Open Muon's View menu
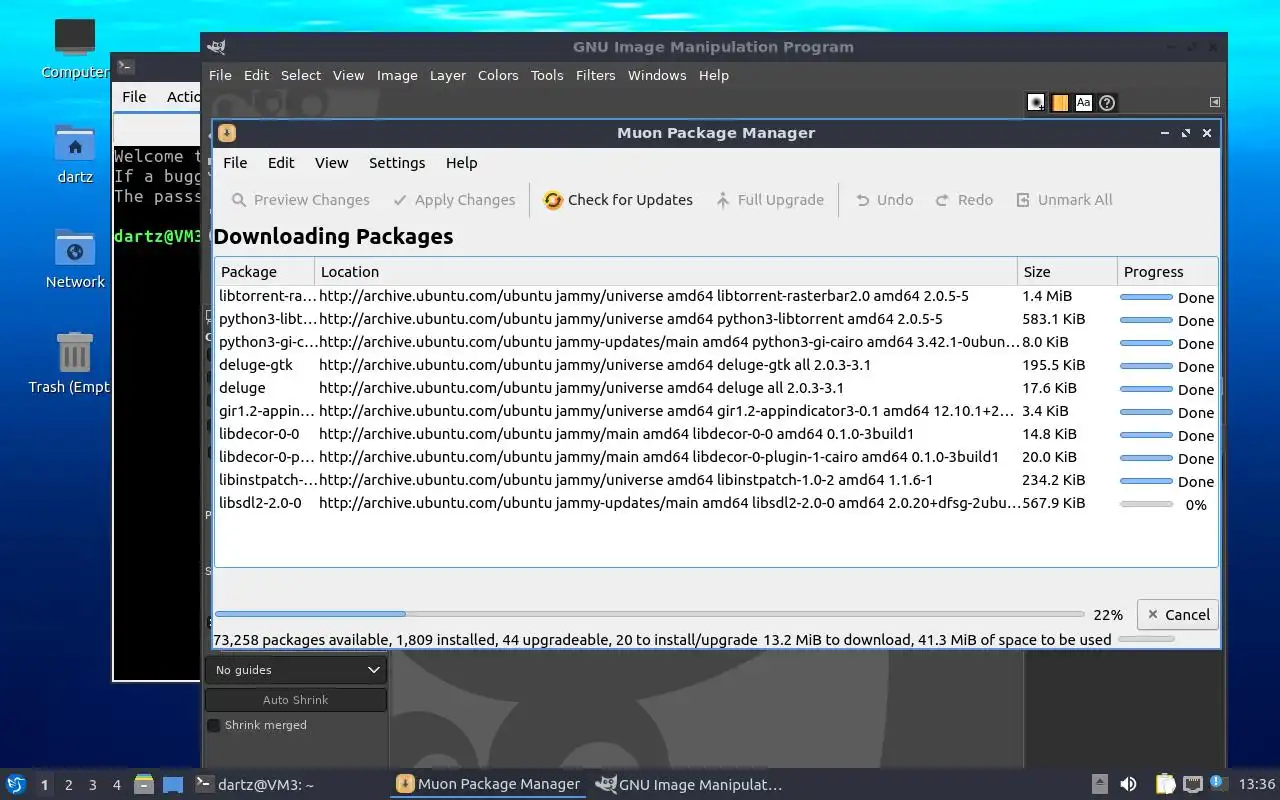The image size is (1280, 800). tap(332, 163)
